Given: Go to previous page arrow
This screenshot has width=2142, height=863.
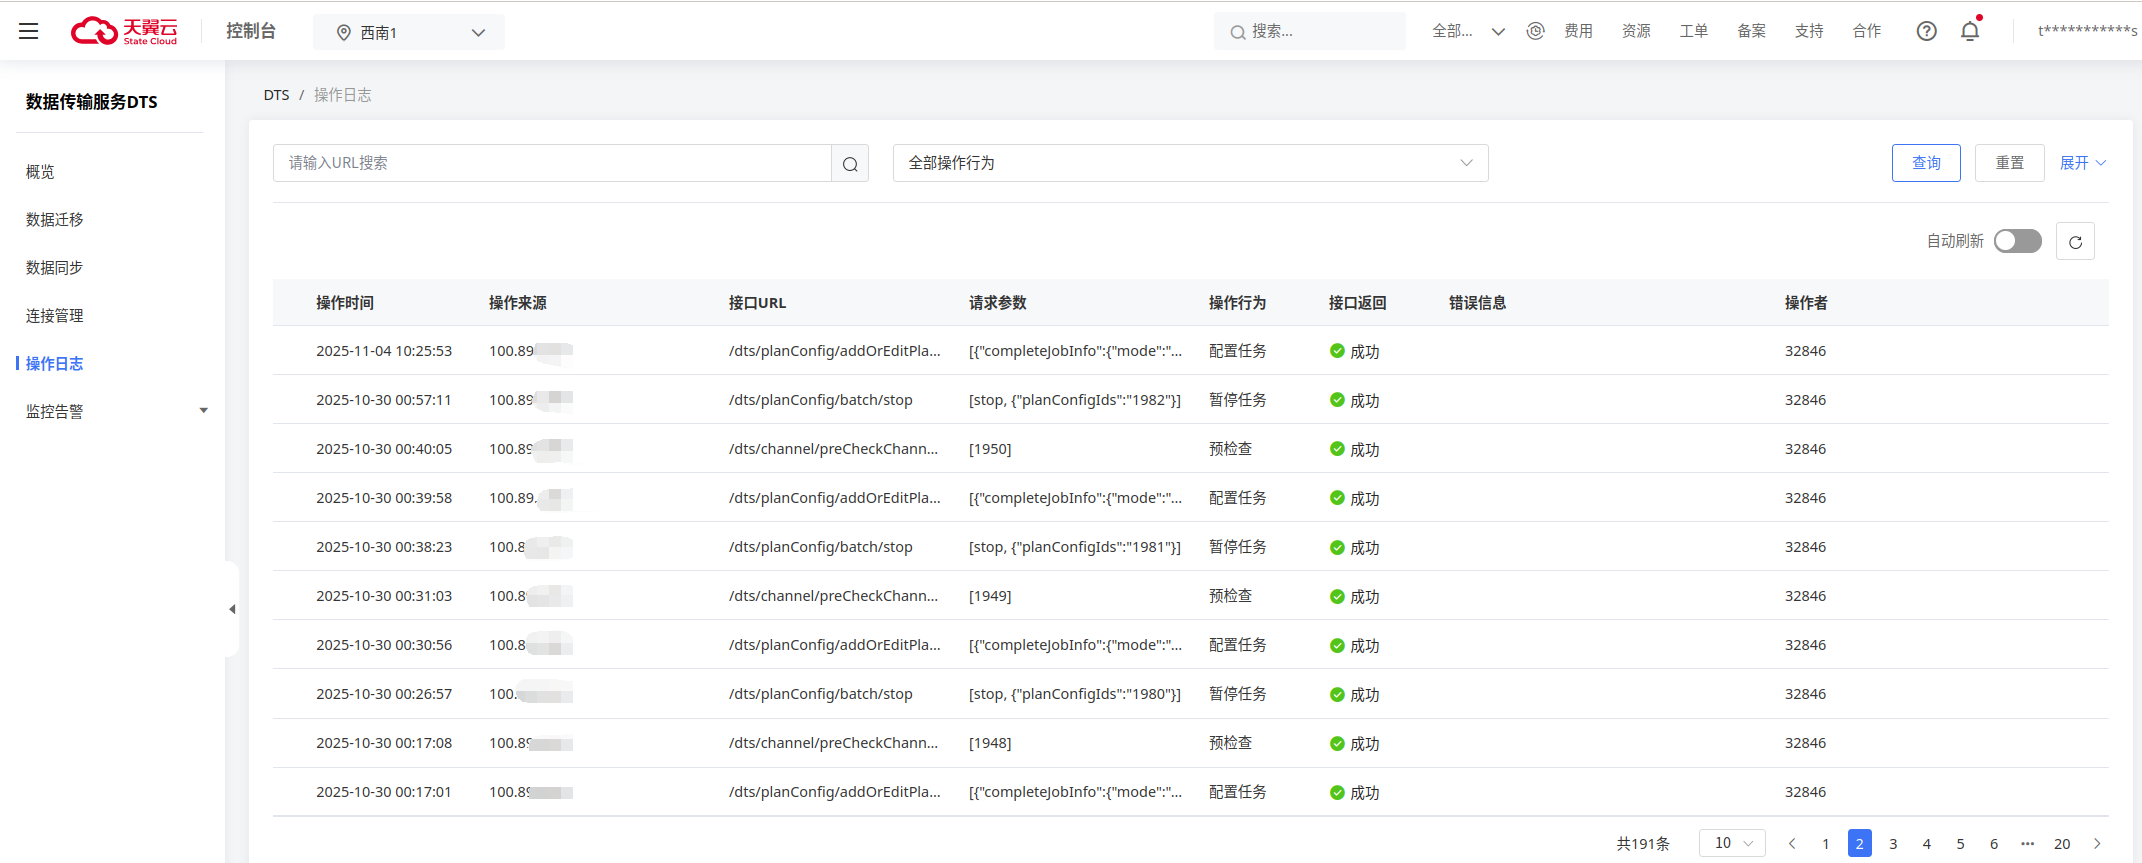Looking at the screenshot, I should [x=1792, y=844].
